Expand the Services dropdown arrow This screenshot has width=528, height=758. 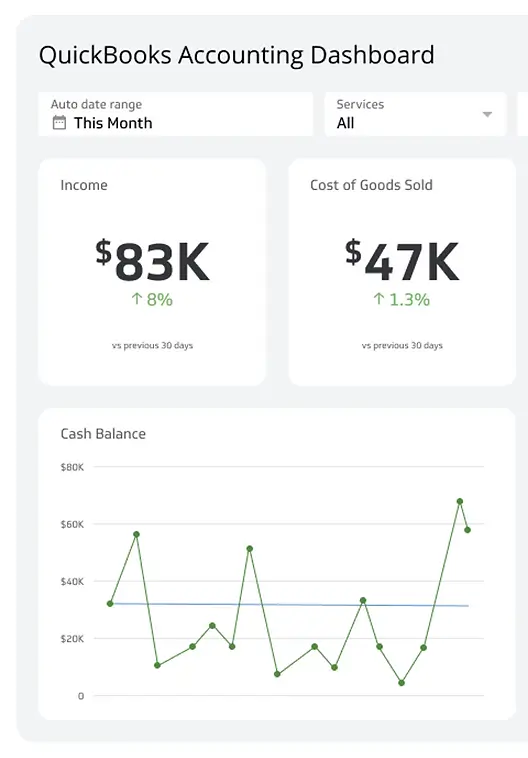point(487,115)
